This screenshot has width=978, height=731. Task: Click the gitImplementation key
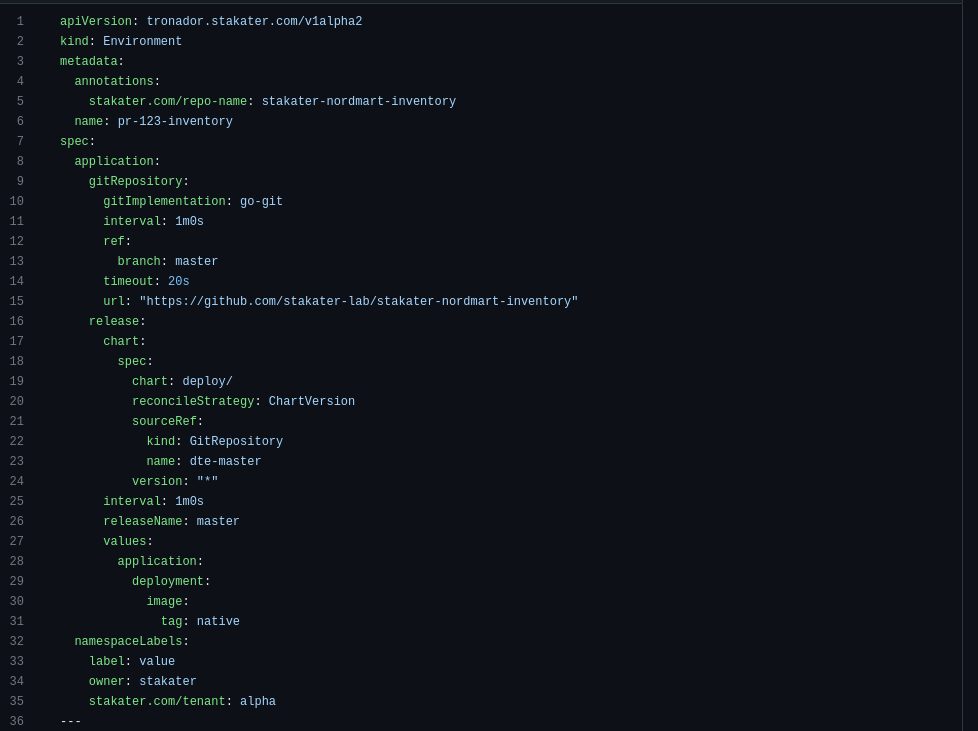point(164,201)
